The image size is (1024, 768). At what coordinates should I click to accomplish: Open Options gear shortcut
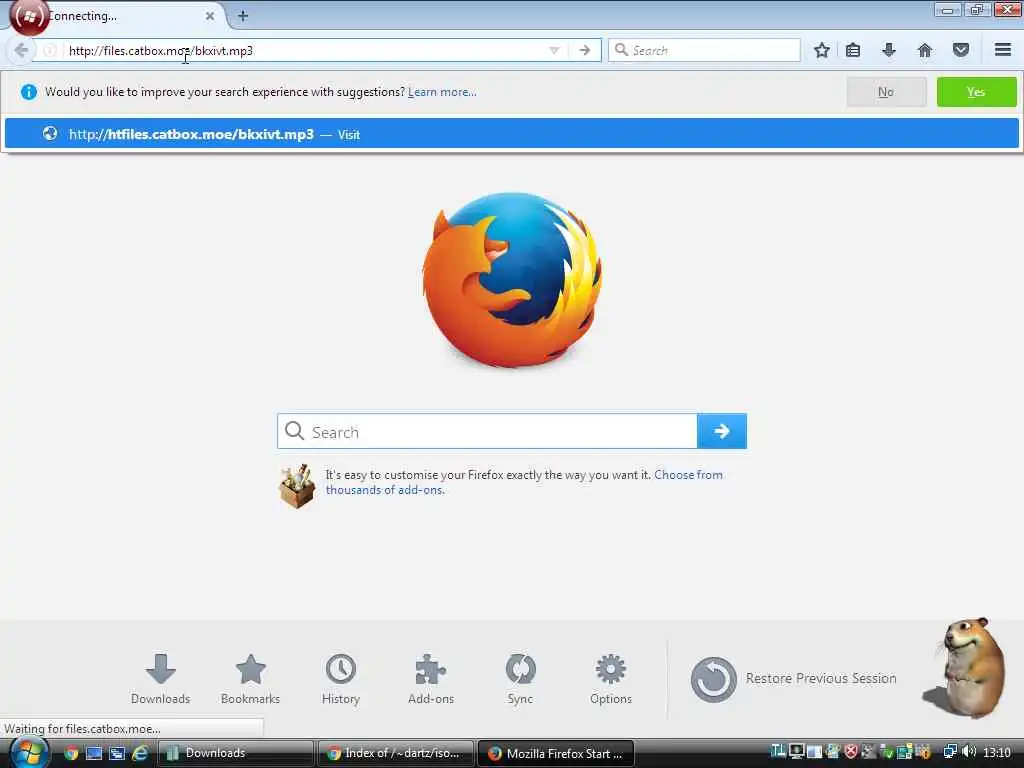pyautogui.click(x=611, y=679)
